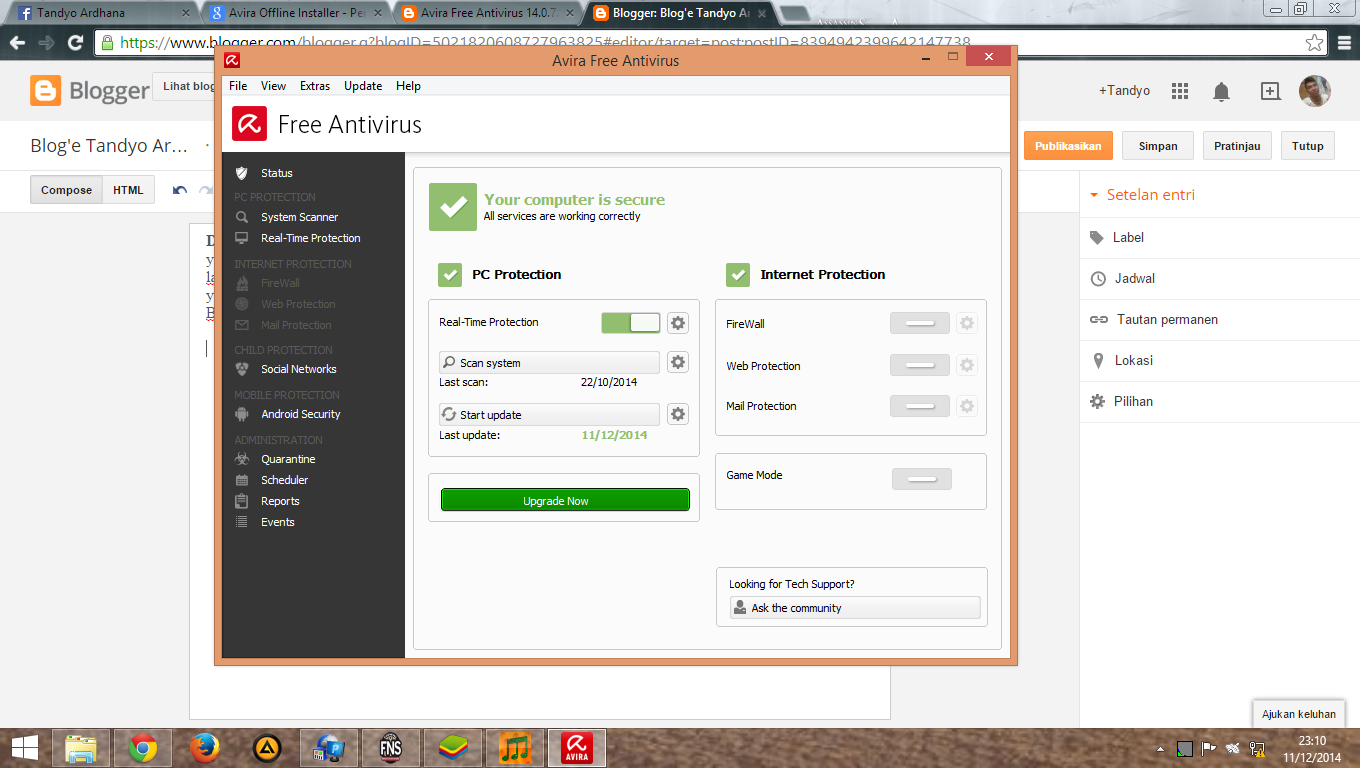The image size is (1360, 768).
Task: Open File Explorer from taskbar
Action: pos(81,747)
